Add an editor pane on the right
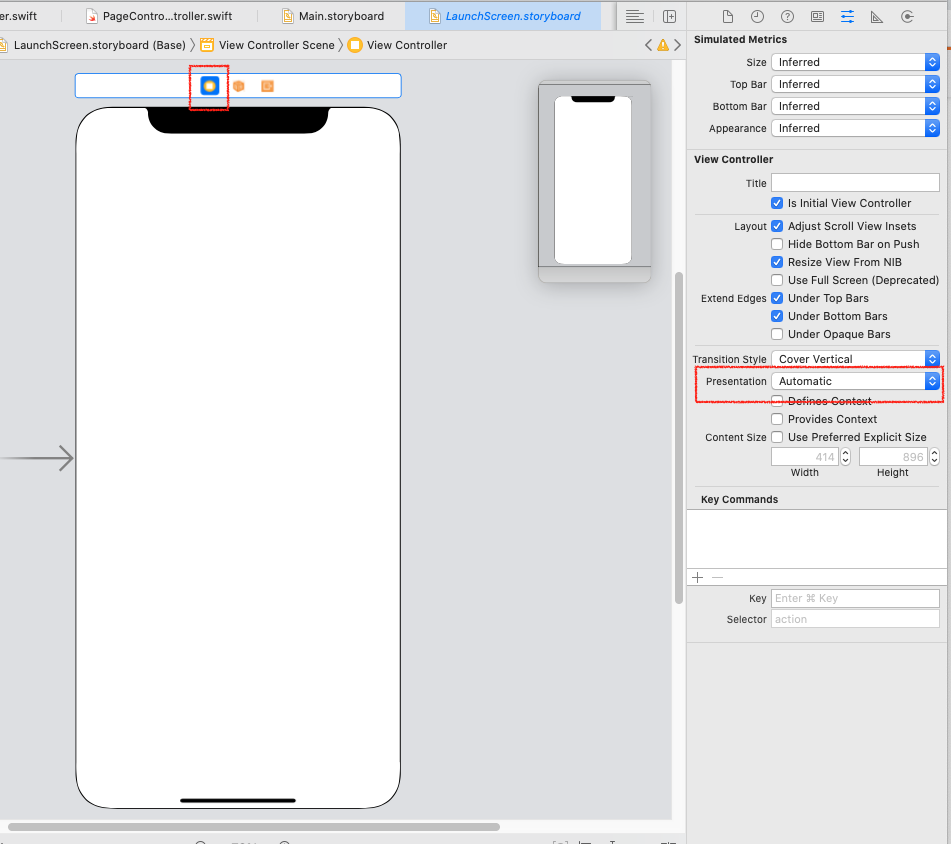 [x=670, y=17]
